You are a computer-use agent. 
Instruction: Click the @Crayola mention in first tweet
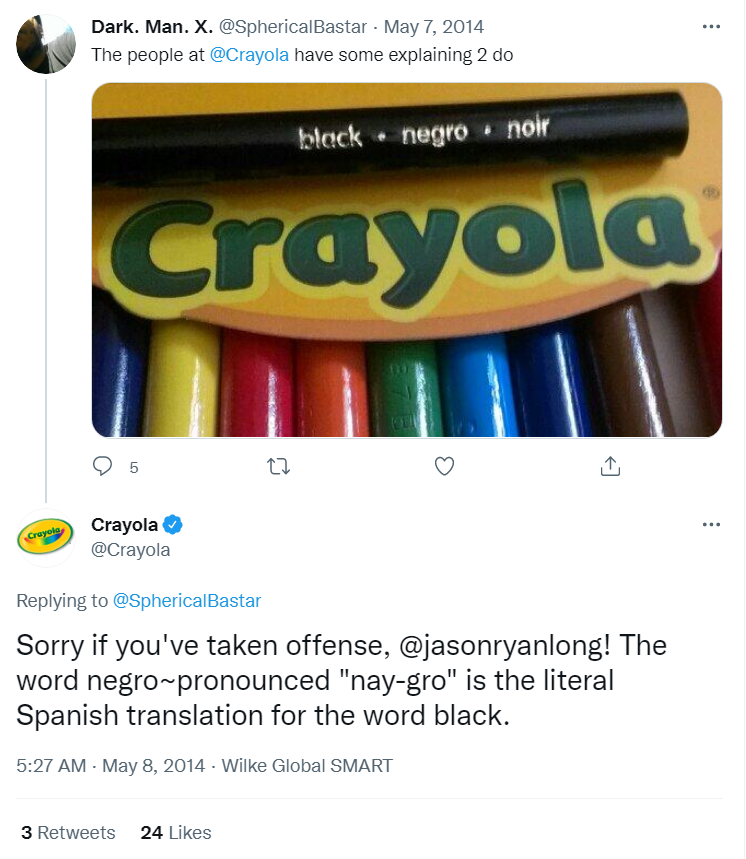(x=249, y=55)
